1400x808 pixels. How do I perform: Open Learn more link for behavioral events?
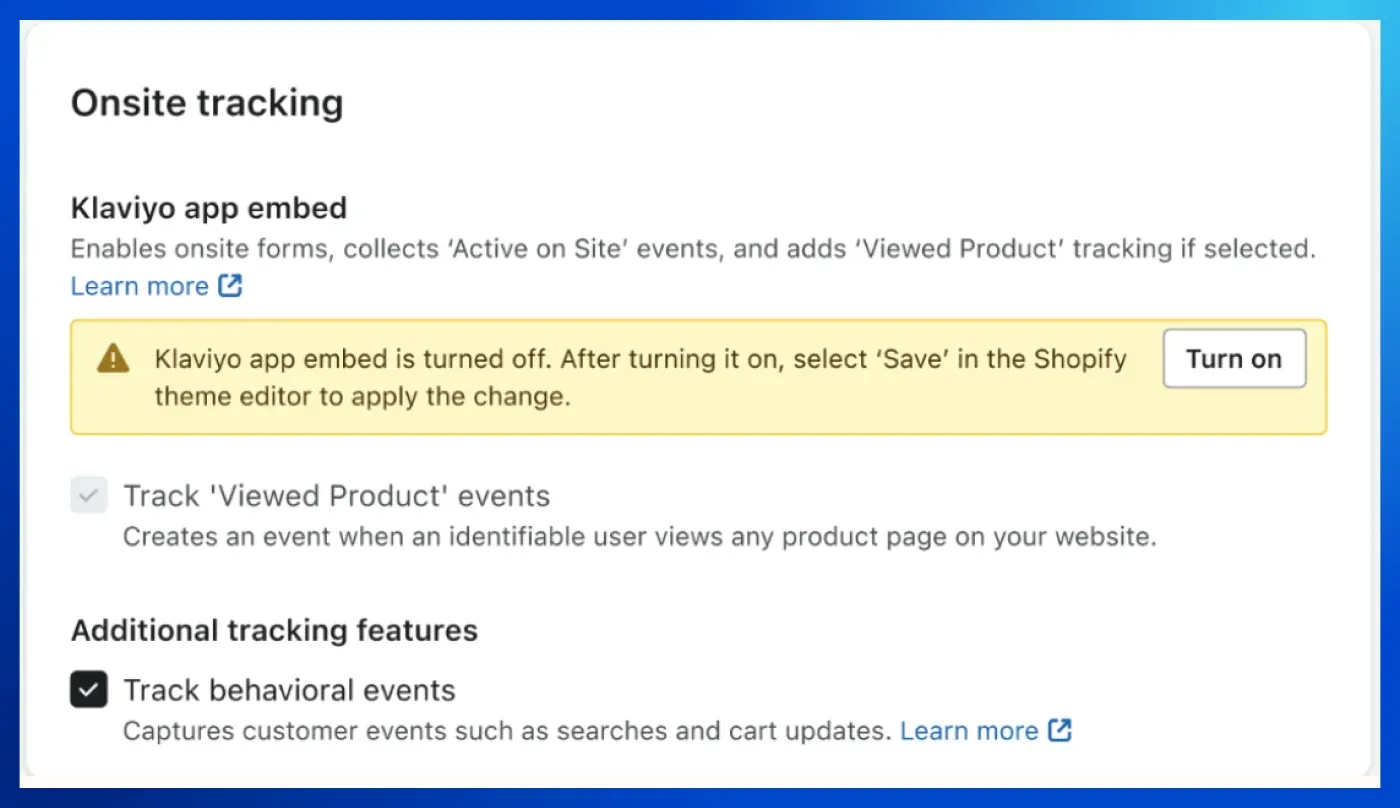point(968,731)
